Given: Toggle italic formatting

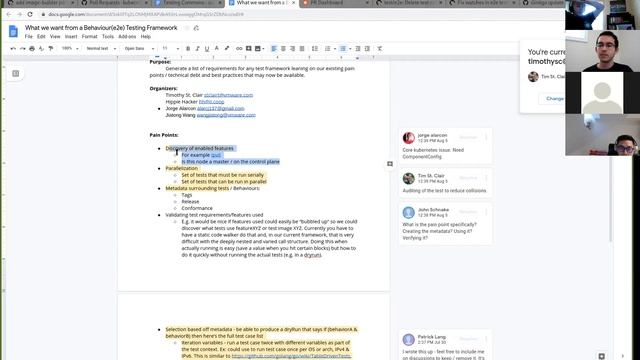Looking at the screenshot, I should 197,49.
